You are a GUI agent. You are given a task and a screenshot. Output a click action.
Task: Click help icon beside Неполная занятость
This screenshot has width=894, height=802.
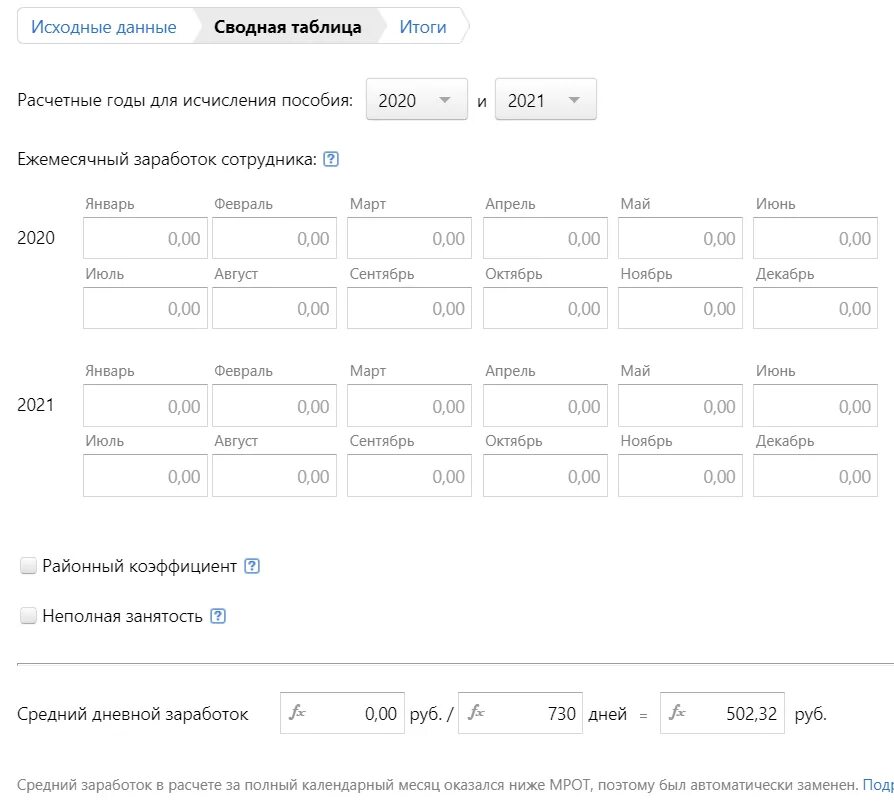[x=218, y=616]
